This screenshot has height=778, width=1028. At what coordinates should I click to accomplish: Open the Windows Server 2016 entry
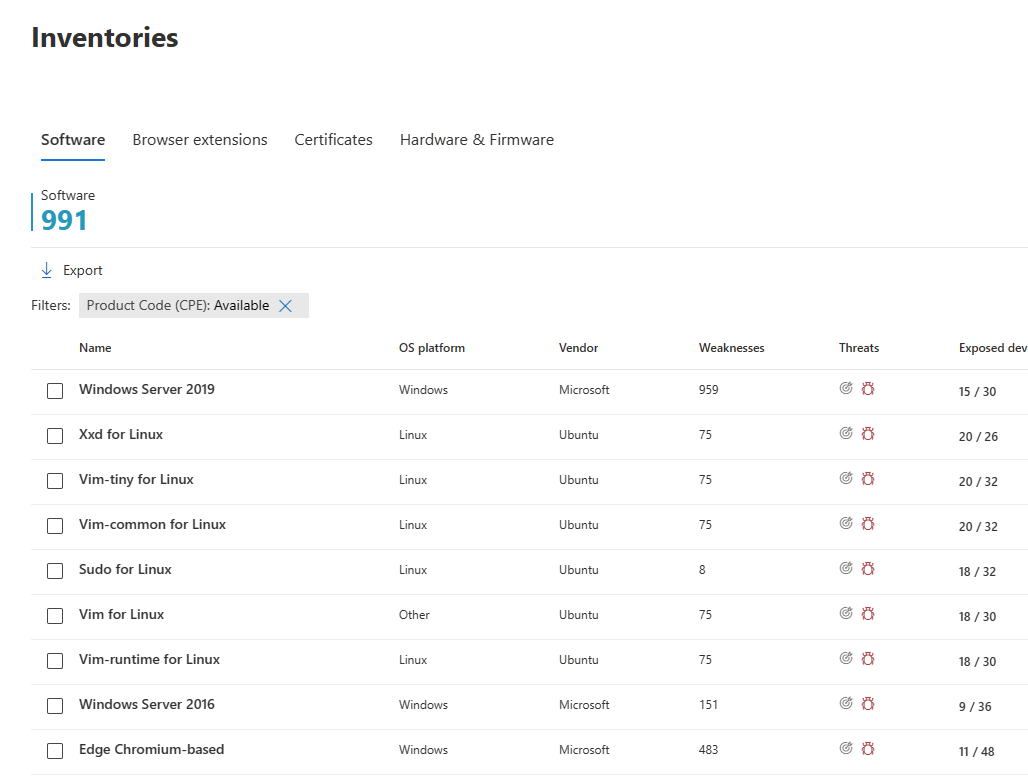tap(147, 705)
